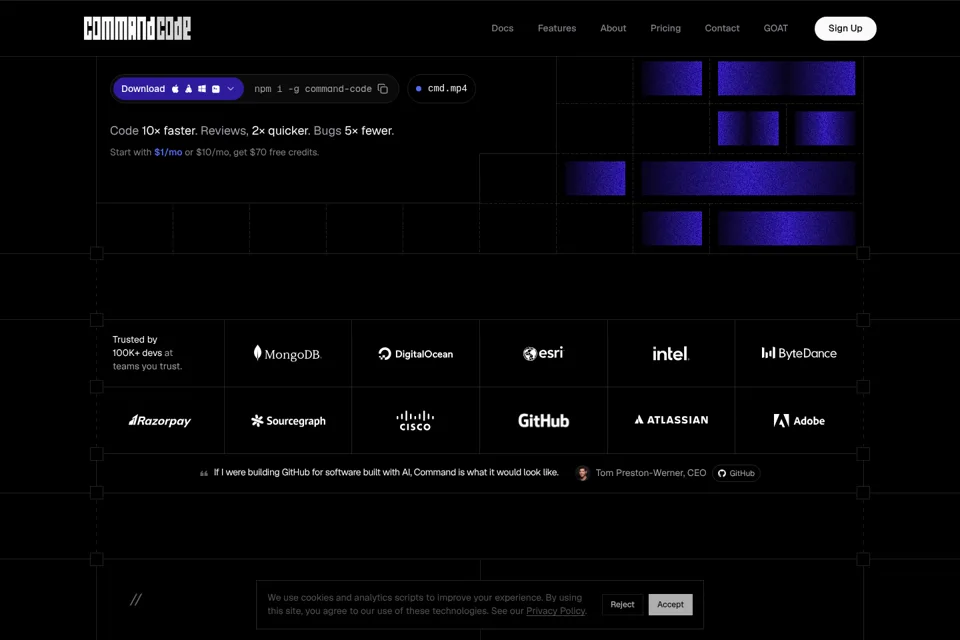Click the Atlassian logo

672,420
